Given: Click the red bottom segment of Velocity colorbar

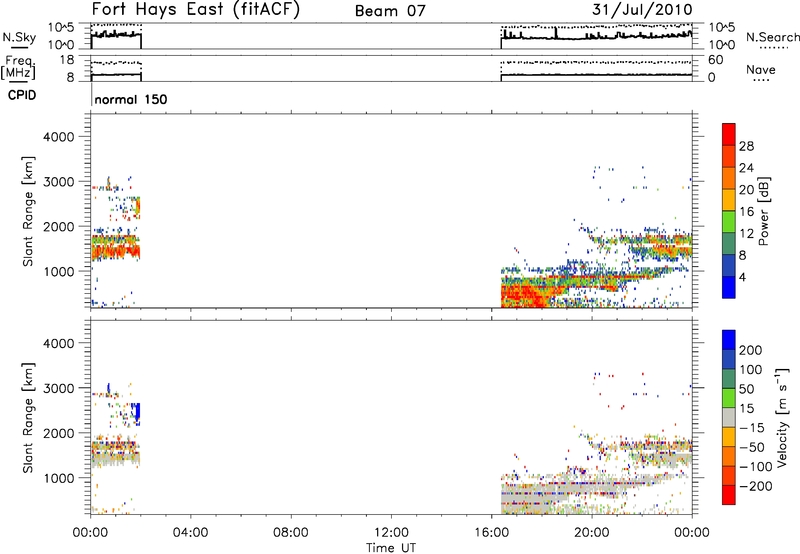Looking at the screenshot, I should [x=729, y=495].
